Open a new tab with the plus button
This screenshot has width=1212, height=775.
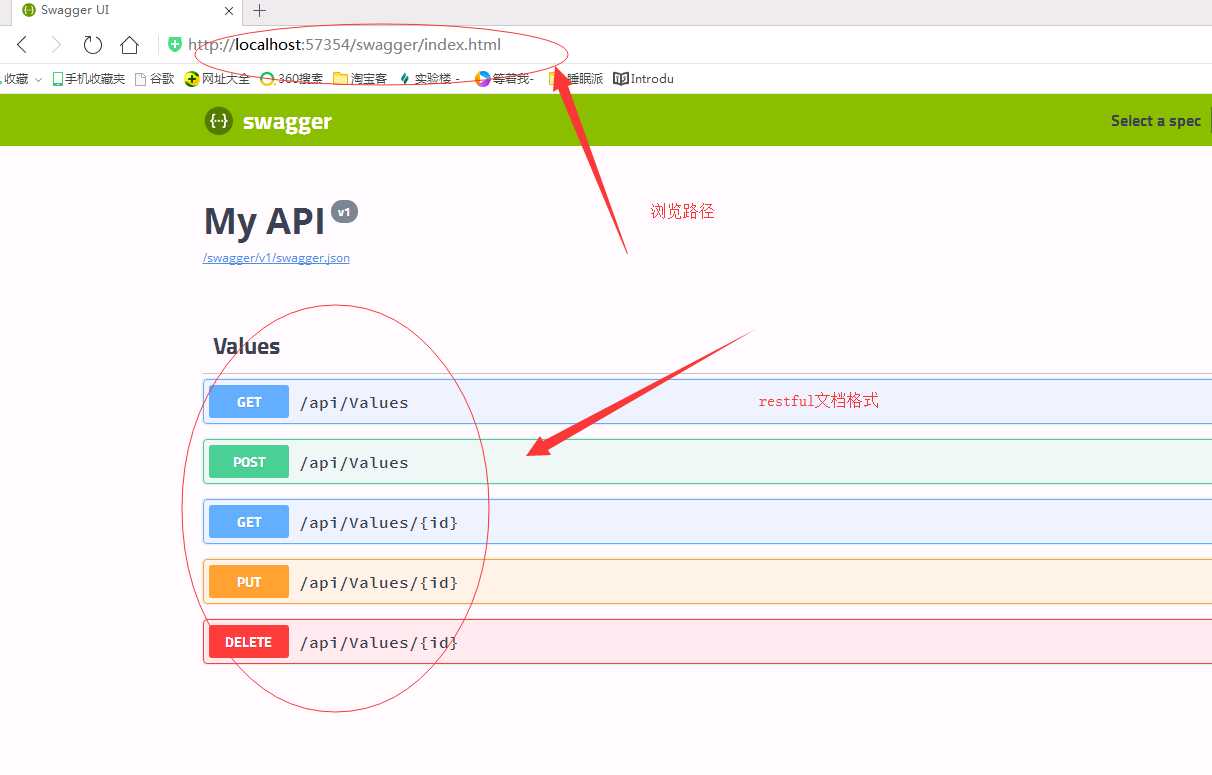[259, 11]
